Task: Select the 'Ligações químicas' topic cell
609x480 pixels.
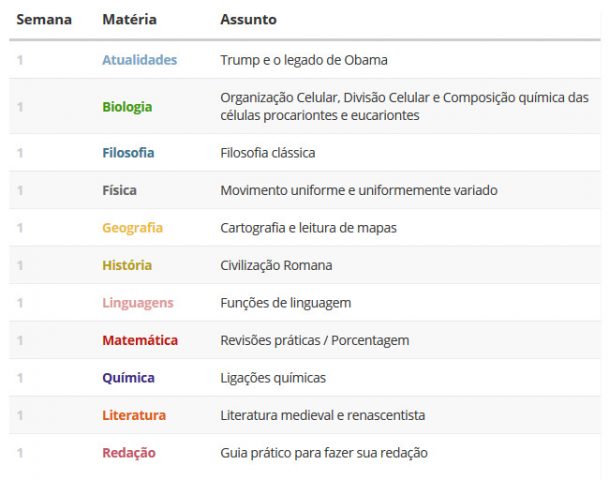Action: [273, 378]
